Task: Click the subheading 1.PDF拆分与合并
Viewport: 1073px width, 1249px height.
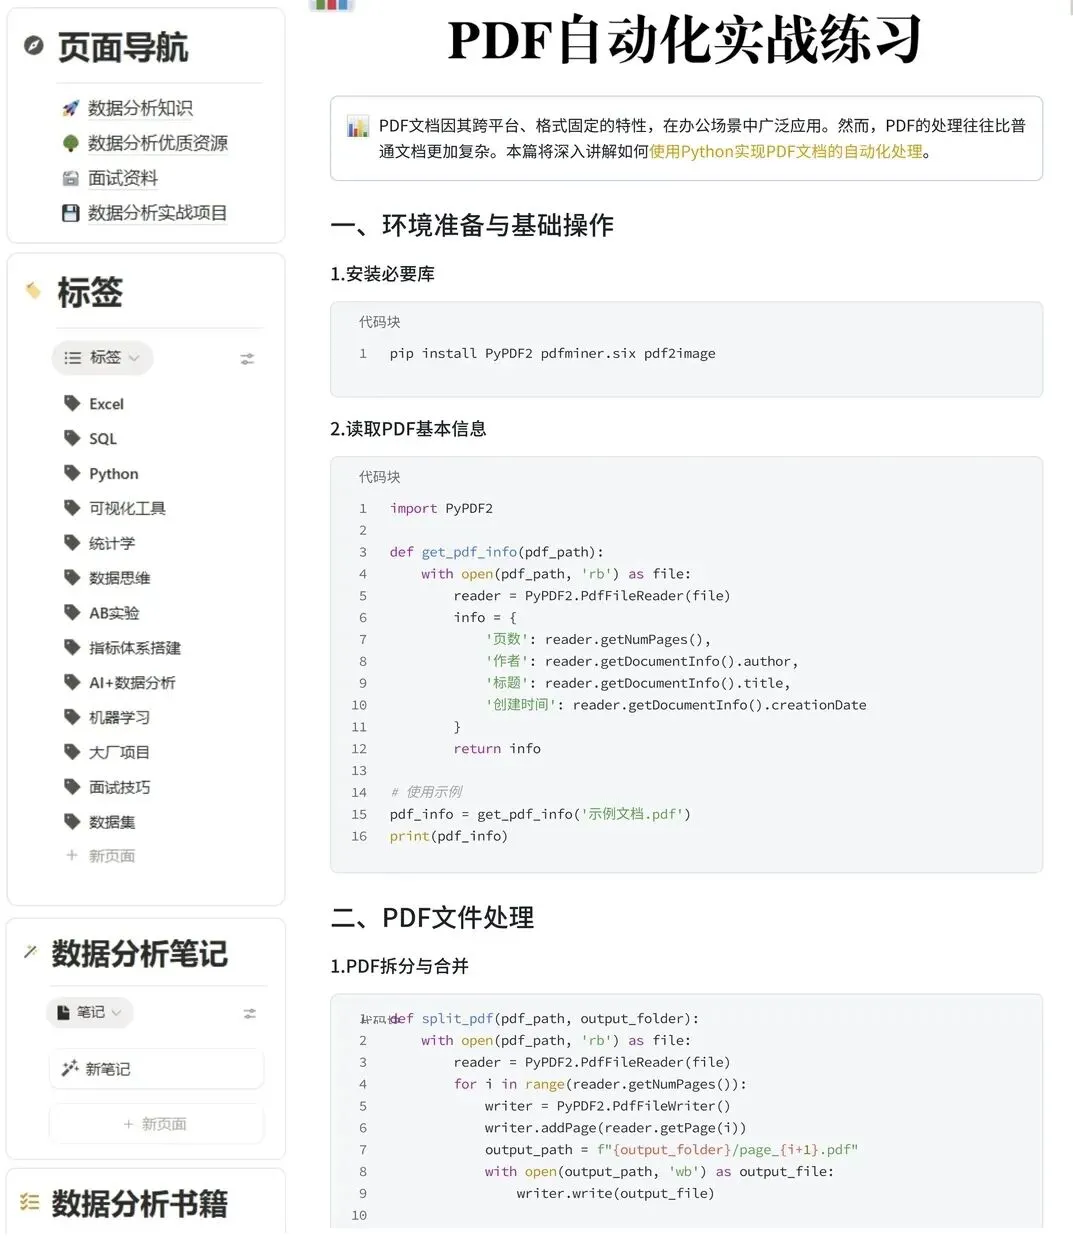Action: pos(400,966)
